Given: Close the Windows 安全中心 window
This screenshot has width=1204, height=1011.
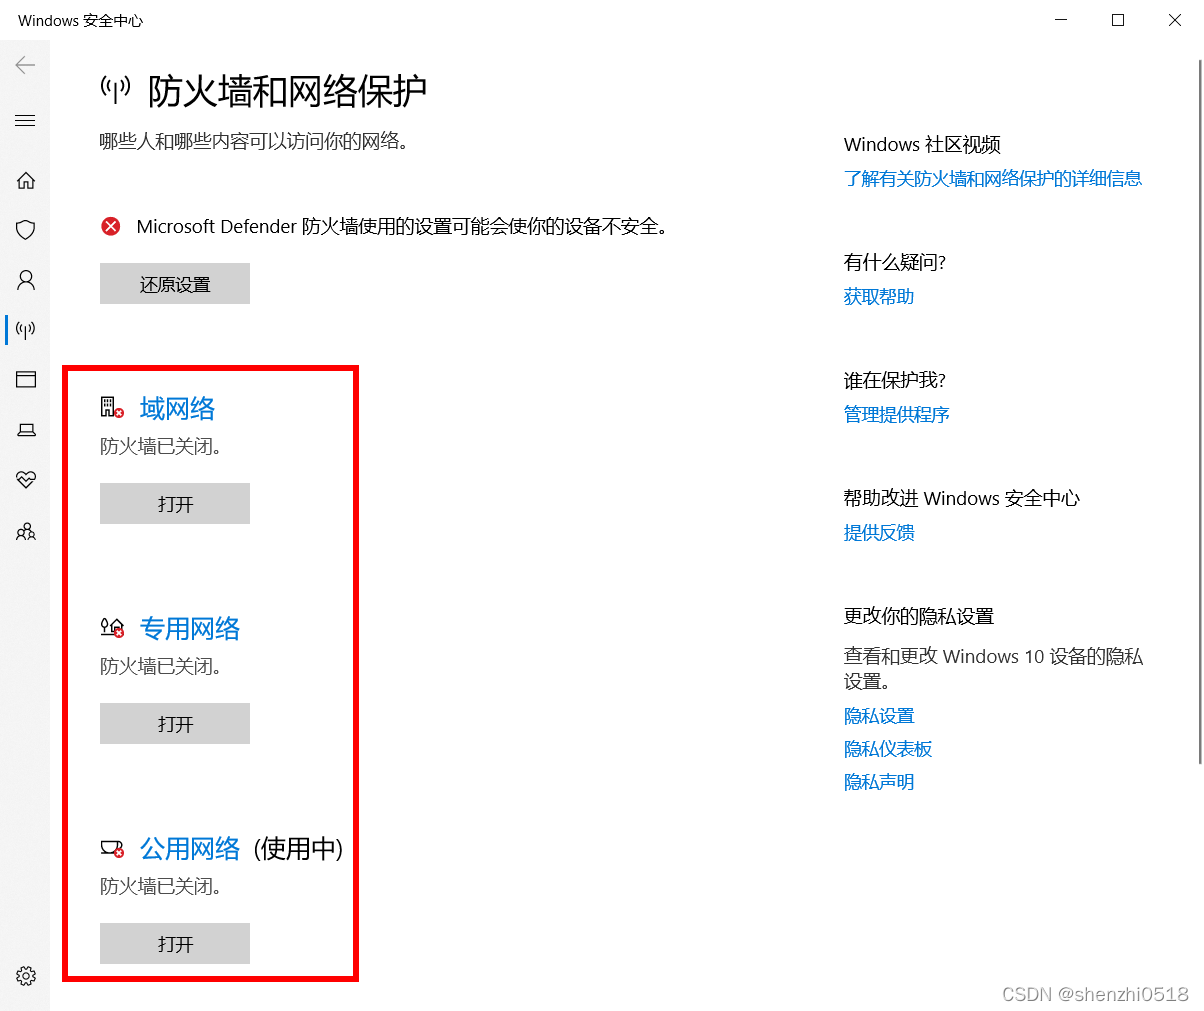Looking at the screenshot, I should (x=1175, y=20).
